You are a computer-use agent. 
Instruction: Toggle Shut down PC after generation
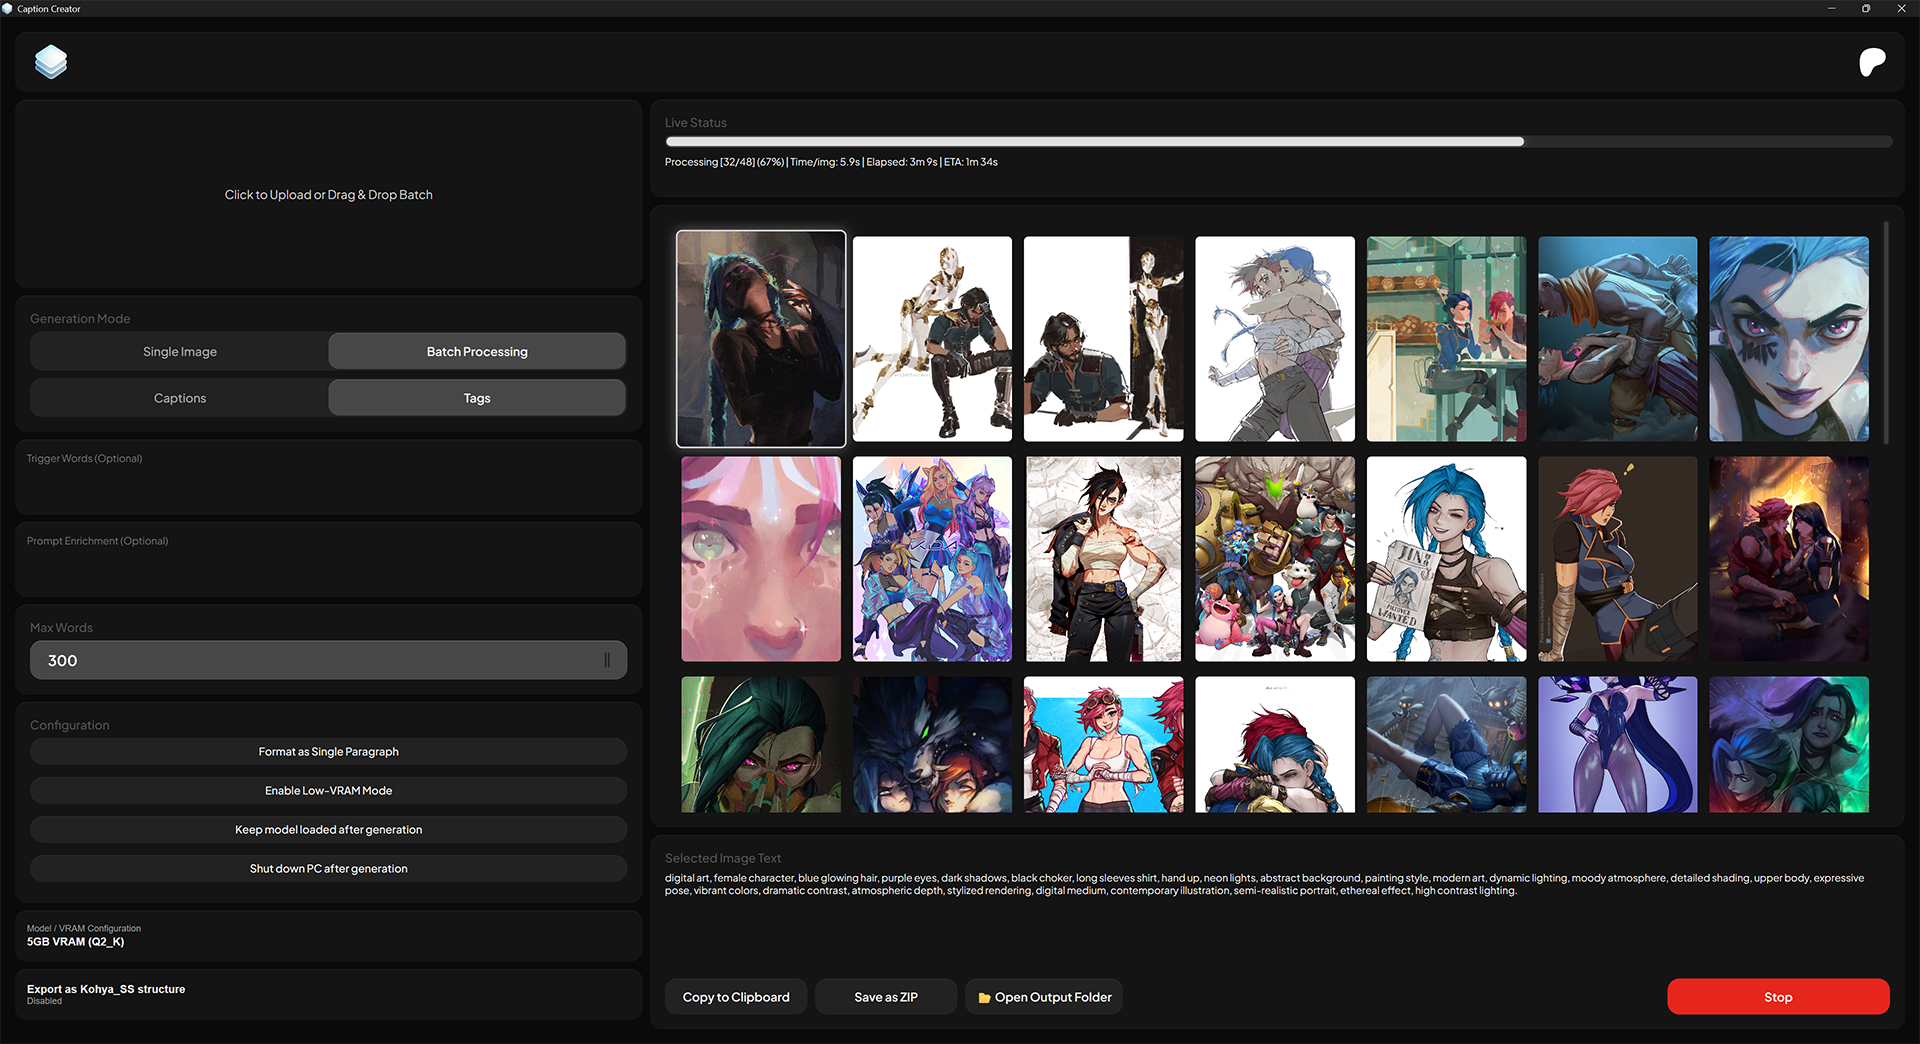[329, 869]
